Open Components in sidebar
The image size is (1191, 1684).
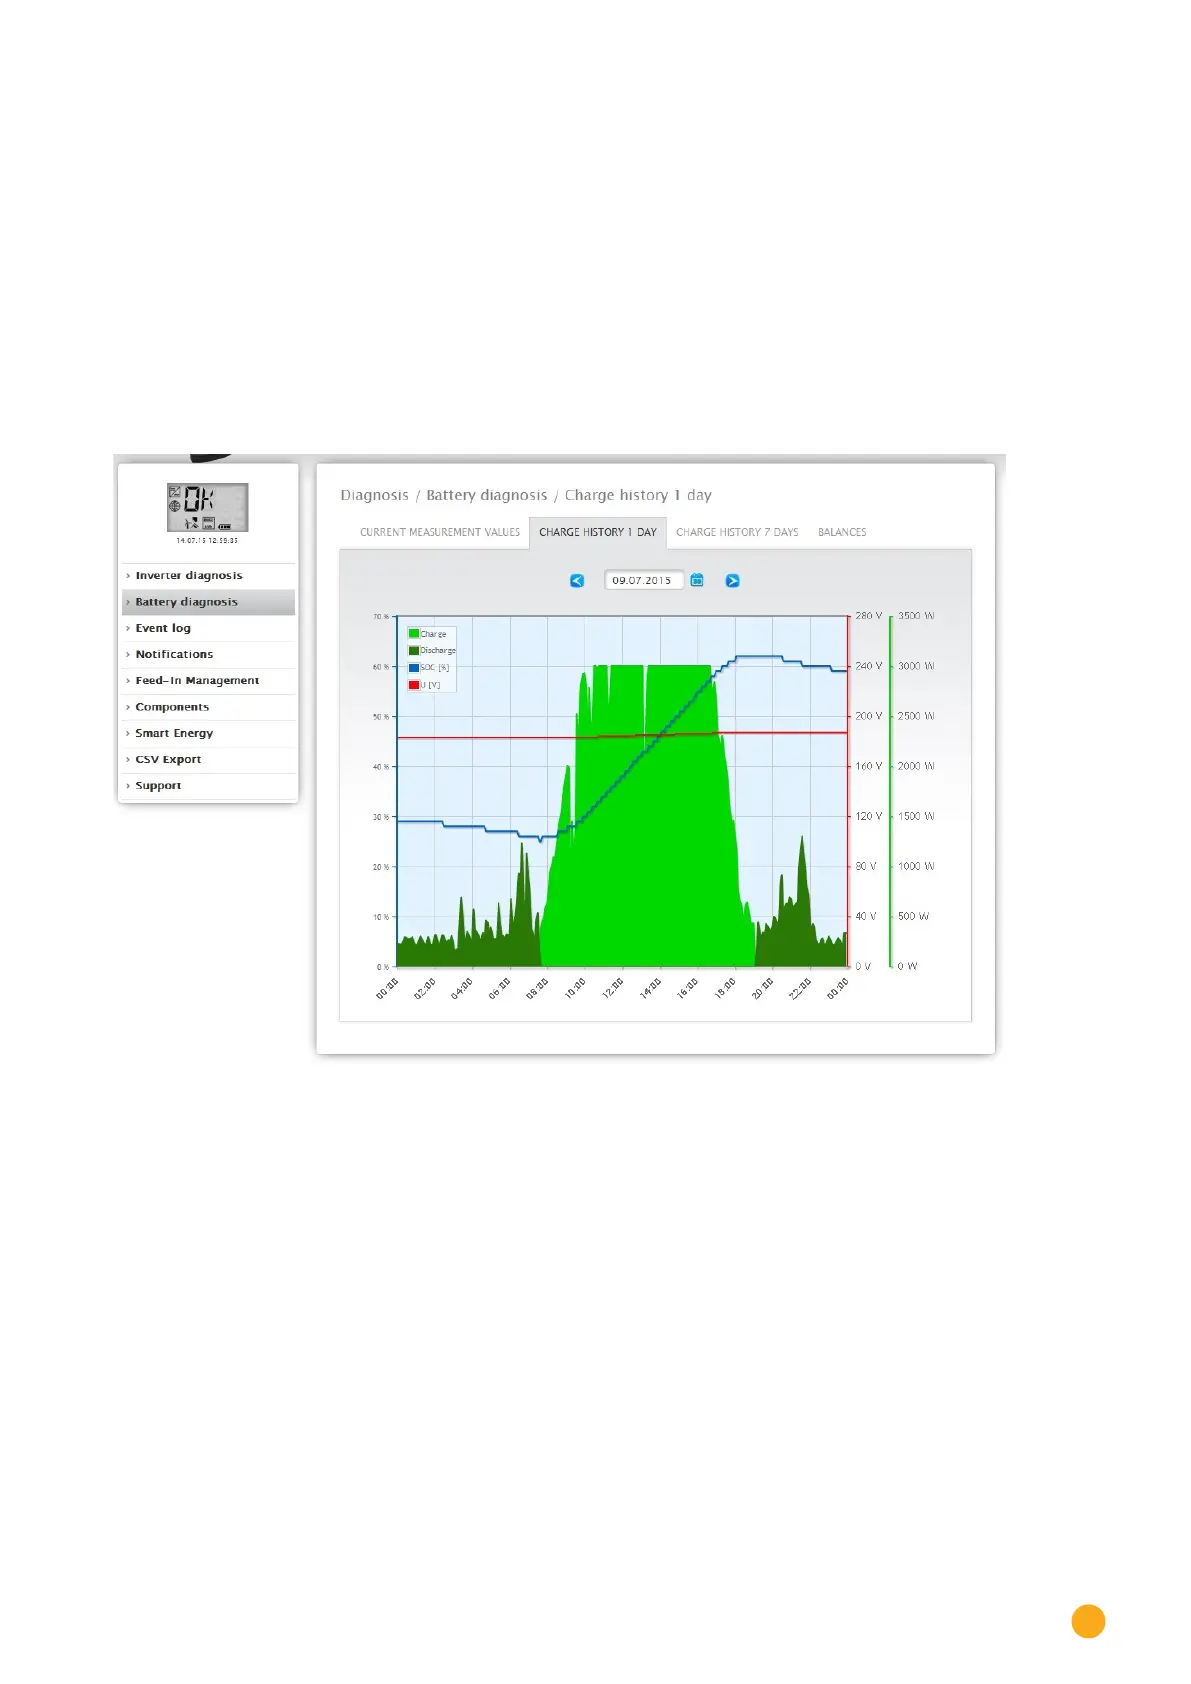point(208,707)
